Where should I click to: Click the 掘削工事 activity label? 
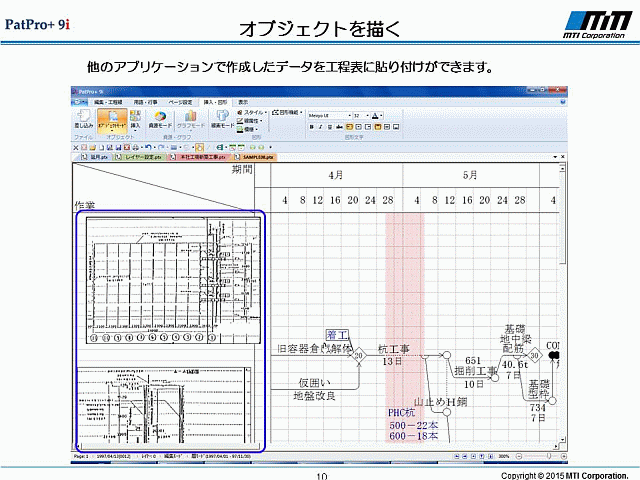(476, 371)
